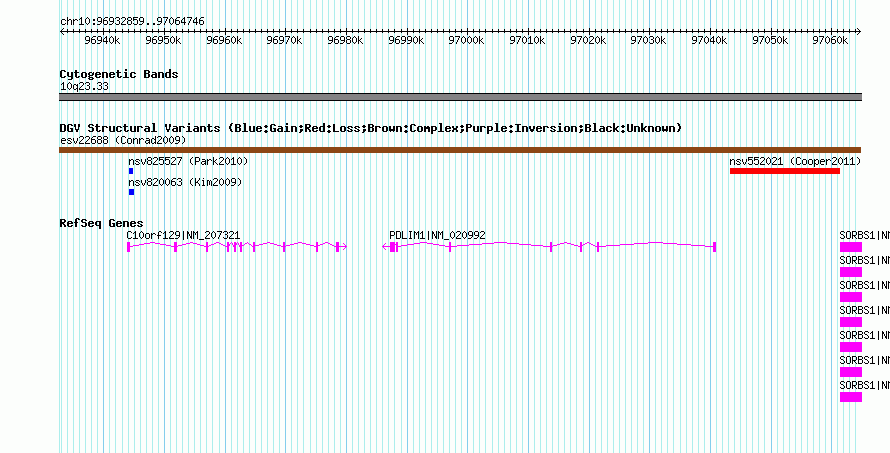Click the 97010k ruler tick label
Screen dimensions: 890x453
(527, 41)
